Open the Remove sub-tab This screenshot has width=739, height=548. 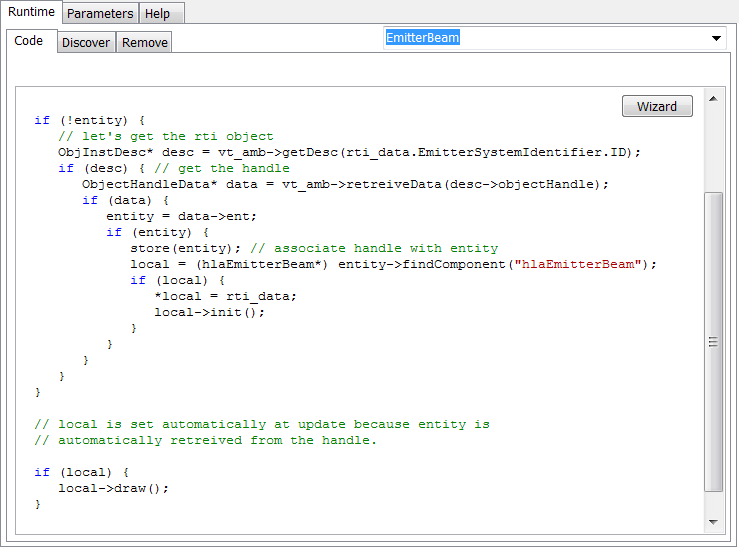coord(145,42)
